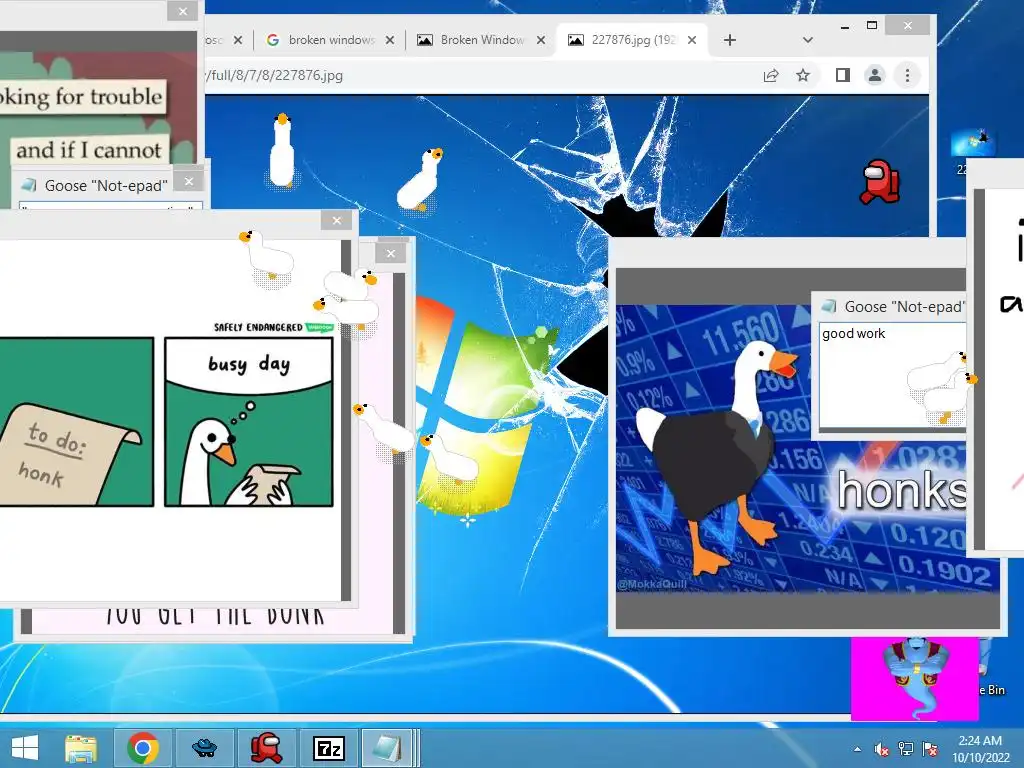Image resolution: width=1024 pixels, height=768 pixels.
Task: Select the notepad taskbar icon
Action: click(387, 748)
